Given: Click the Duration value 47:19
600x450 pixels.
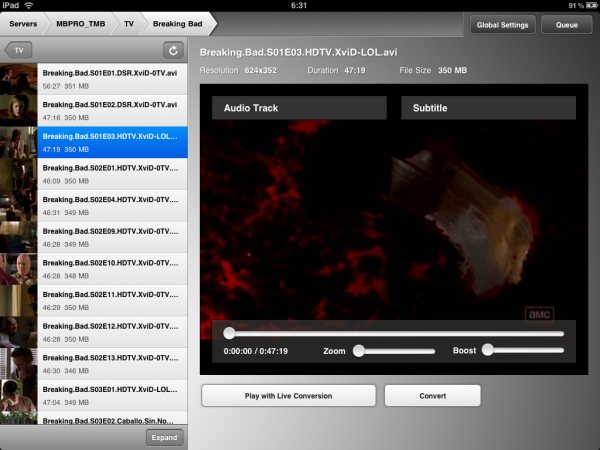Looking at the screenshot, I should (355, 70).
